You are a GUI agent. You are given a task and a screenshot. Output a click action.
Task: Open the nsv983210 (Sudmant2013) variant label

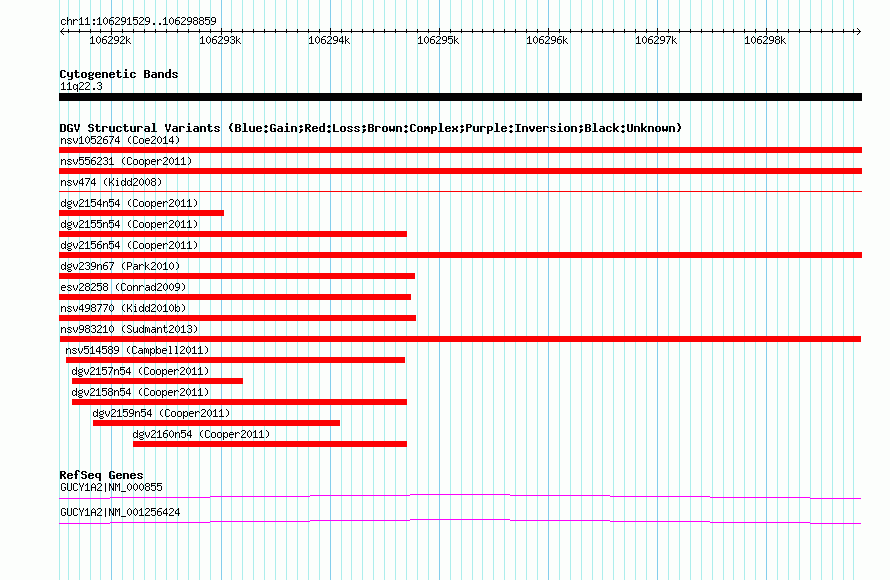coord(129,329)
